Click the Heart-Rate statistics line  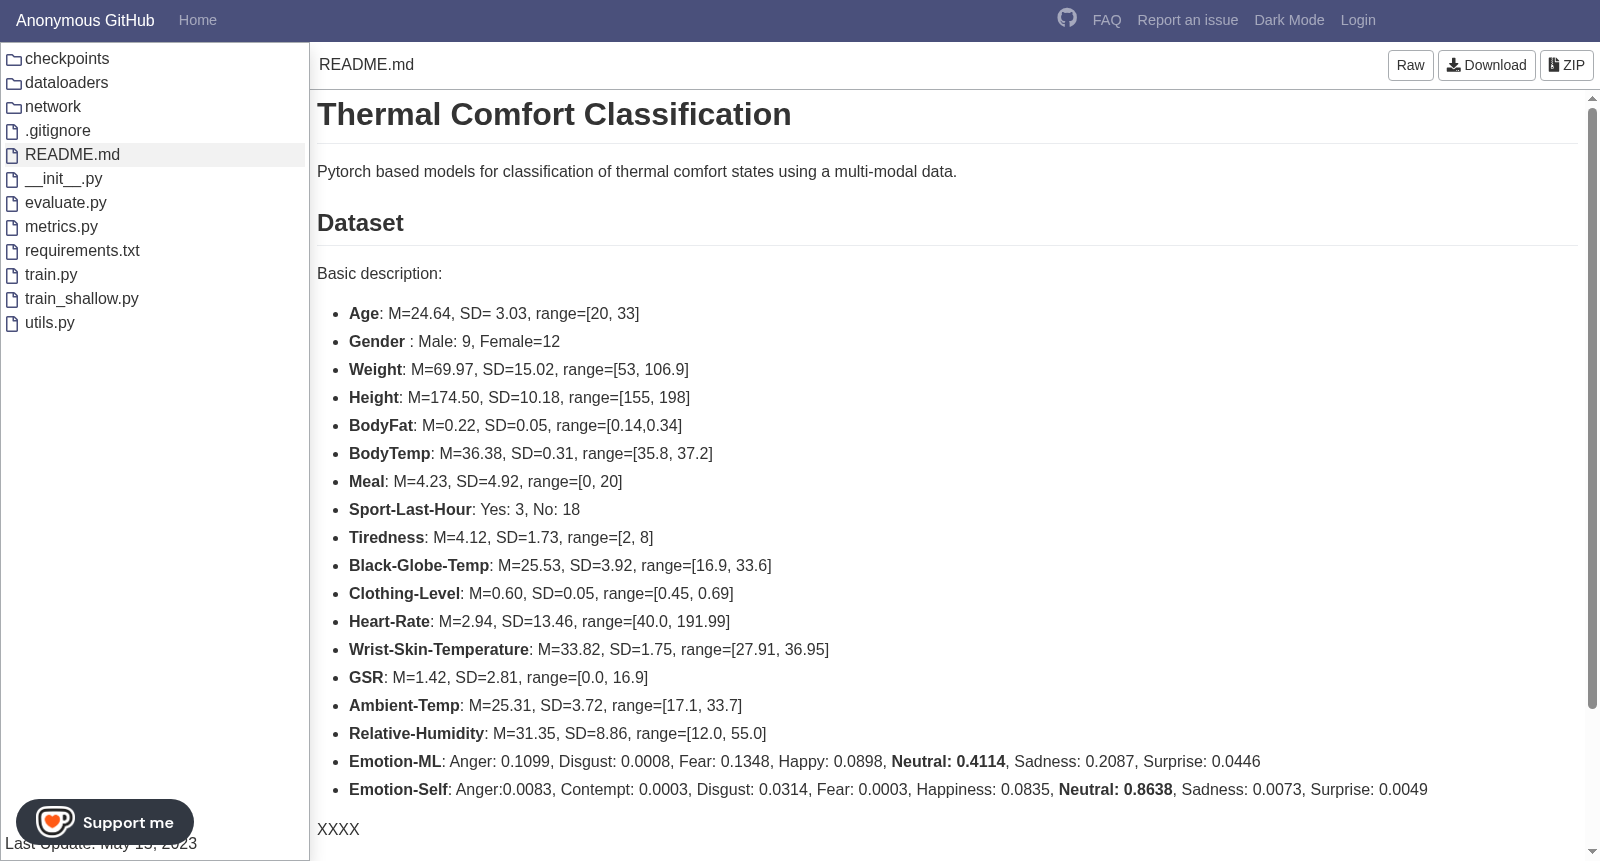[x=539, y=621]
